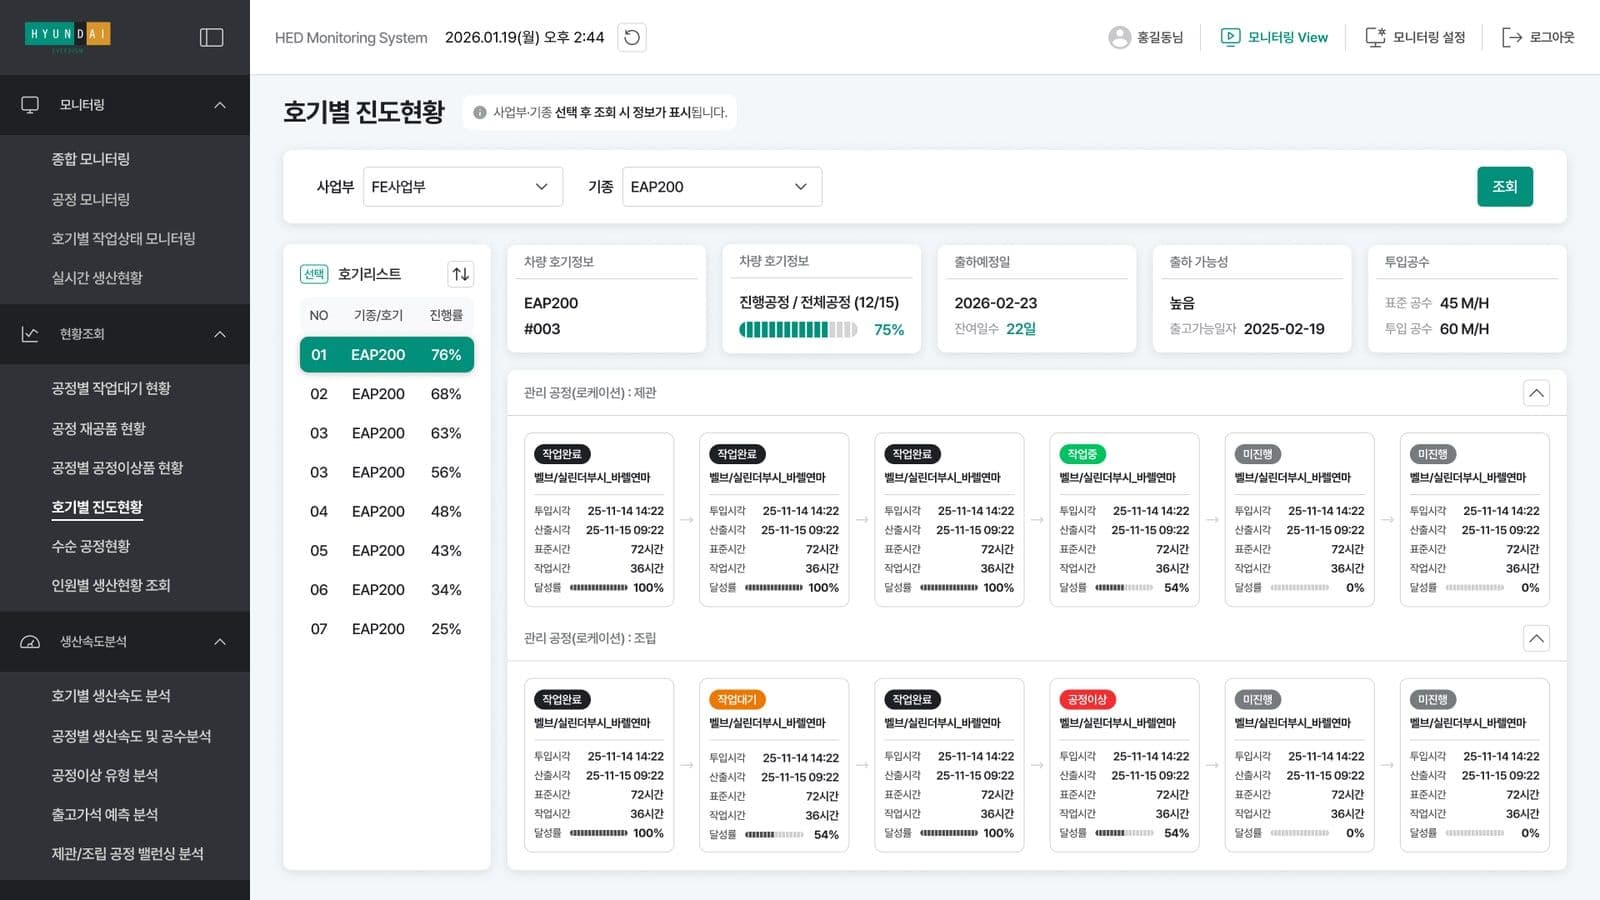1600x900 pixels.
Task: Click the green 조회 search button
Action: (x=1505, y=187)
